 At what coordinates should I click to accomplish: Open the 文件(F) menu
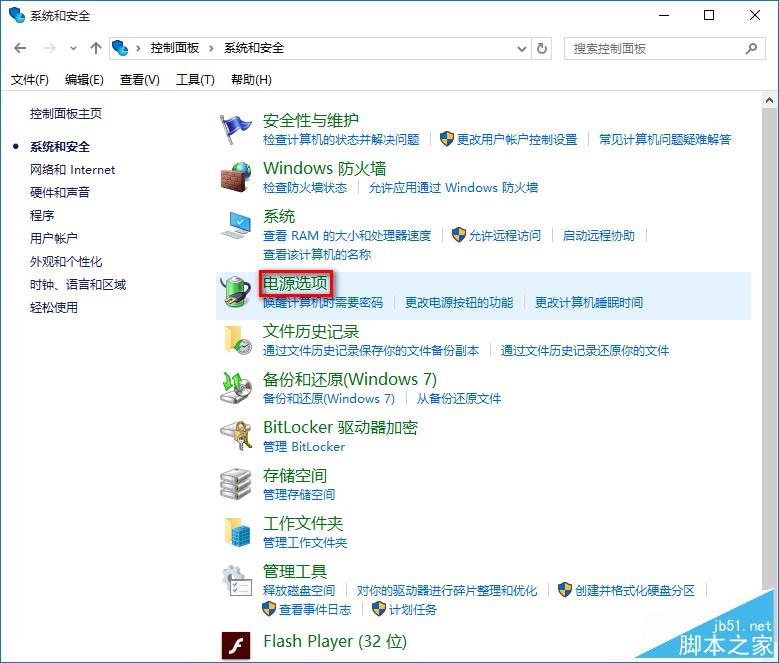pyautogui.click(x=29, y=80)
